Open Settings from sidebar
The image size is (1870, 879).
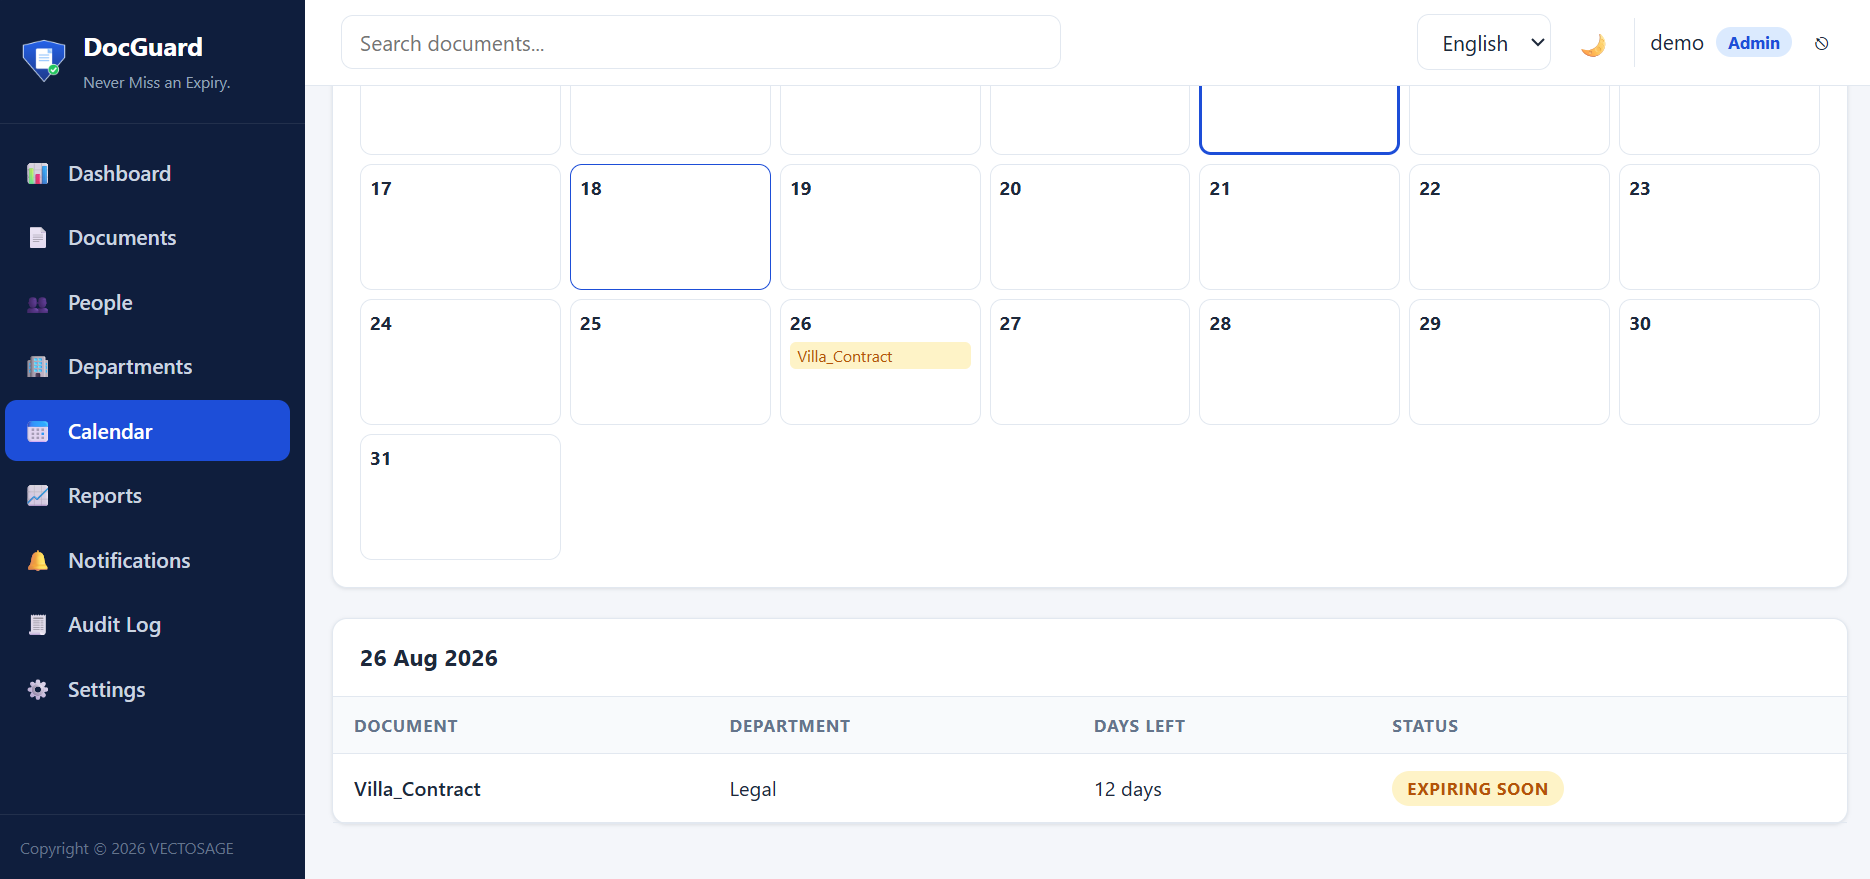click(x=148, y=690)
